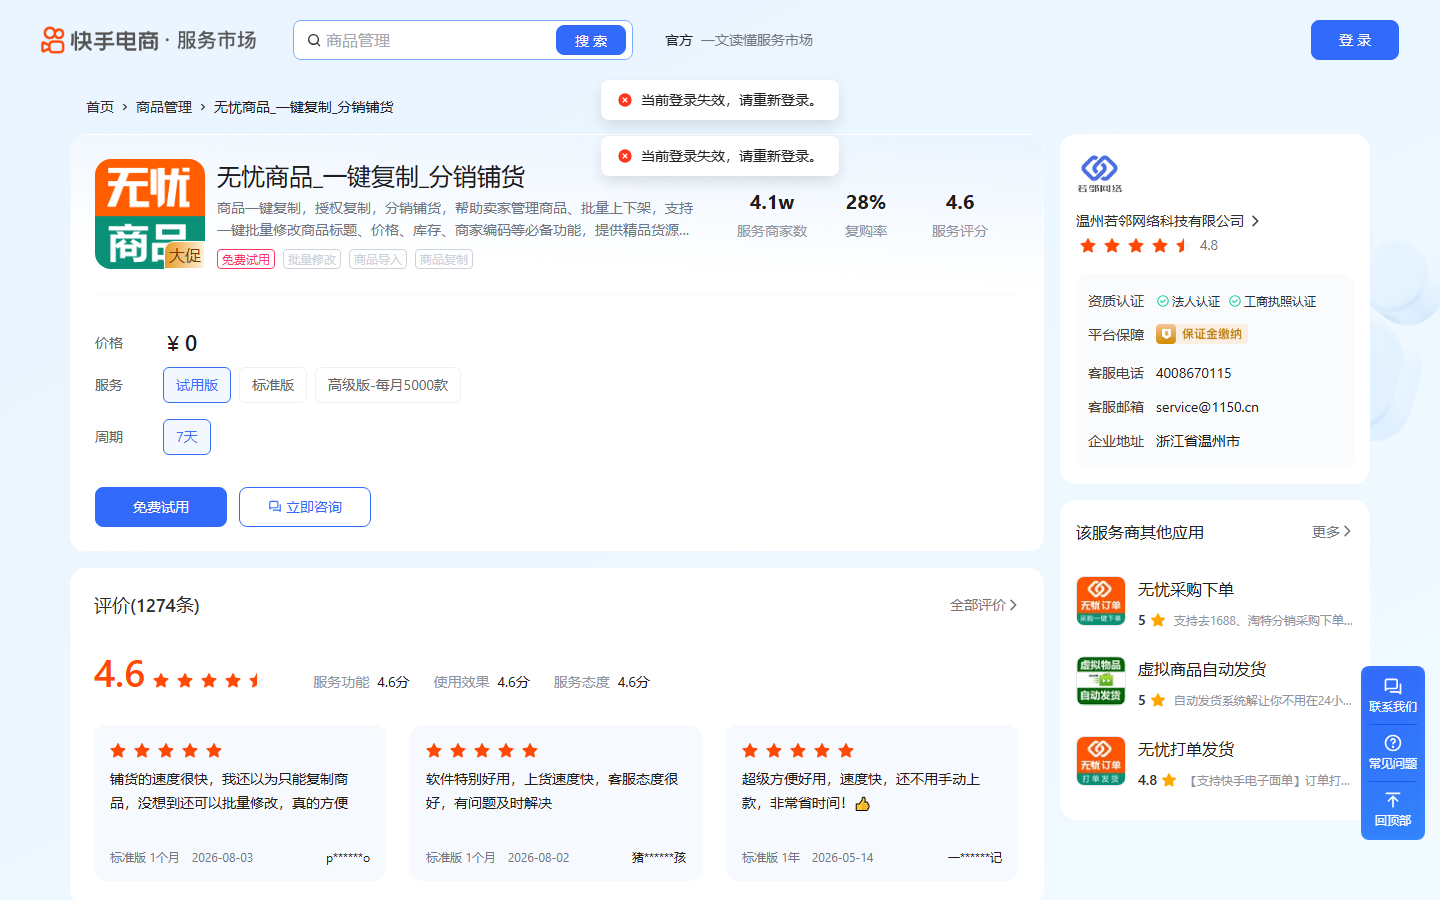Click the 立即咨询 button
This screenshot has height=900, width=1440.
(305, 507)
